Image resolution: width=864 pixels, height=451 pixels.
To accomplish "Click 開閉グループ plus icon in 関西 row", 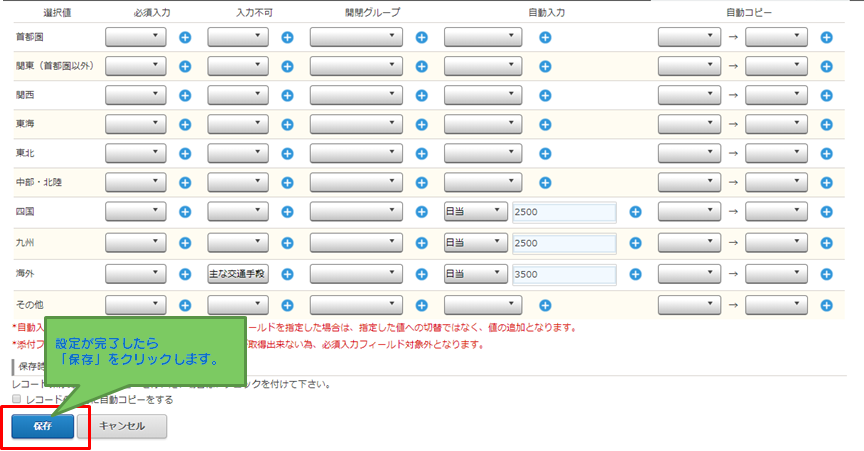I will click(x=422, y=95).
